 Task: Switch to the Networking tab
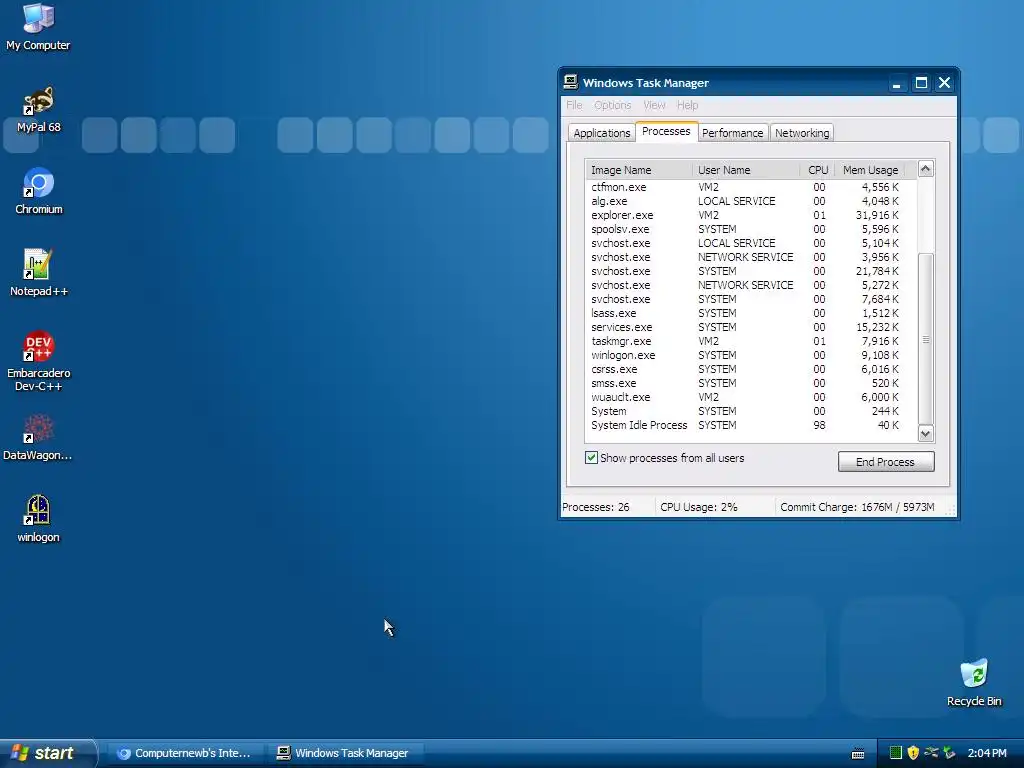(x=801, y=133)
